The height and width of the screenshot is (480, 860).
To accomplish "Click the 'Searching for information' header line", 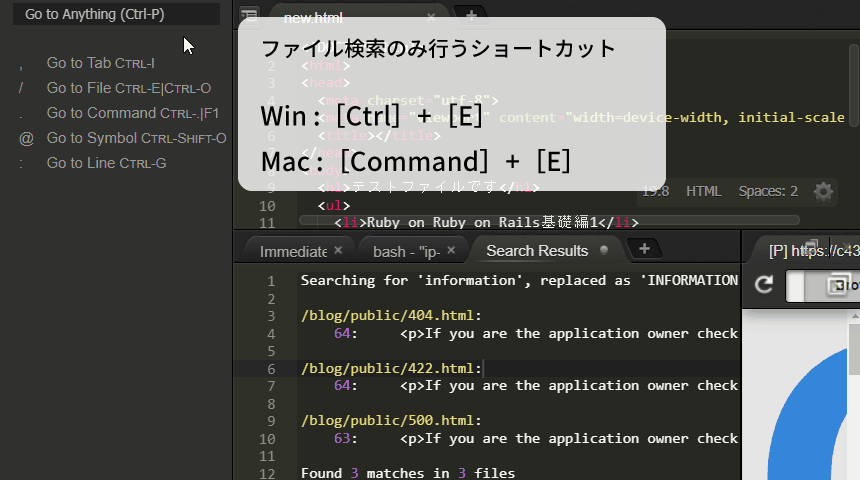I will click(x=519, y=280).
